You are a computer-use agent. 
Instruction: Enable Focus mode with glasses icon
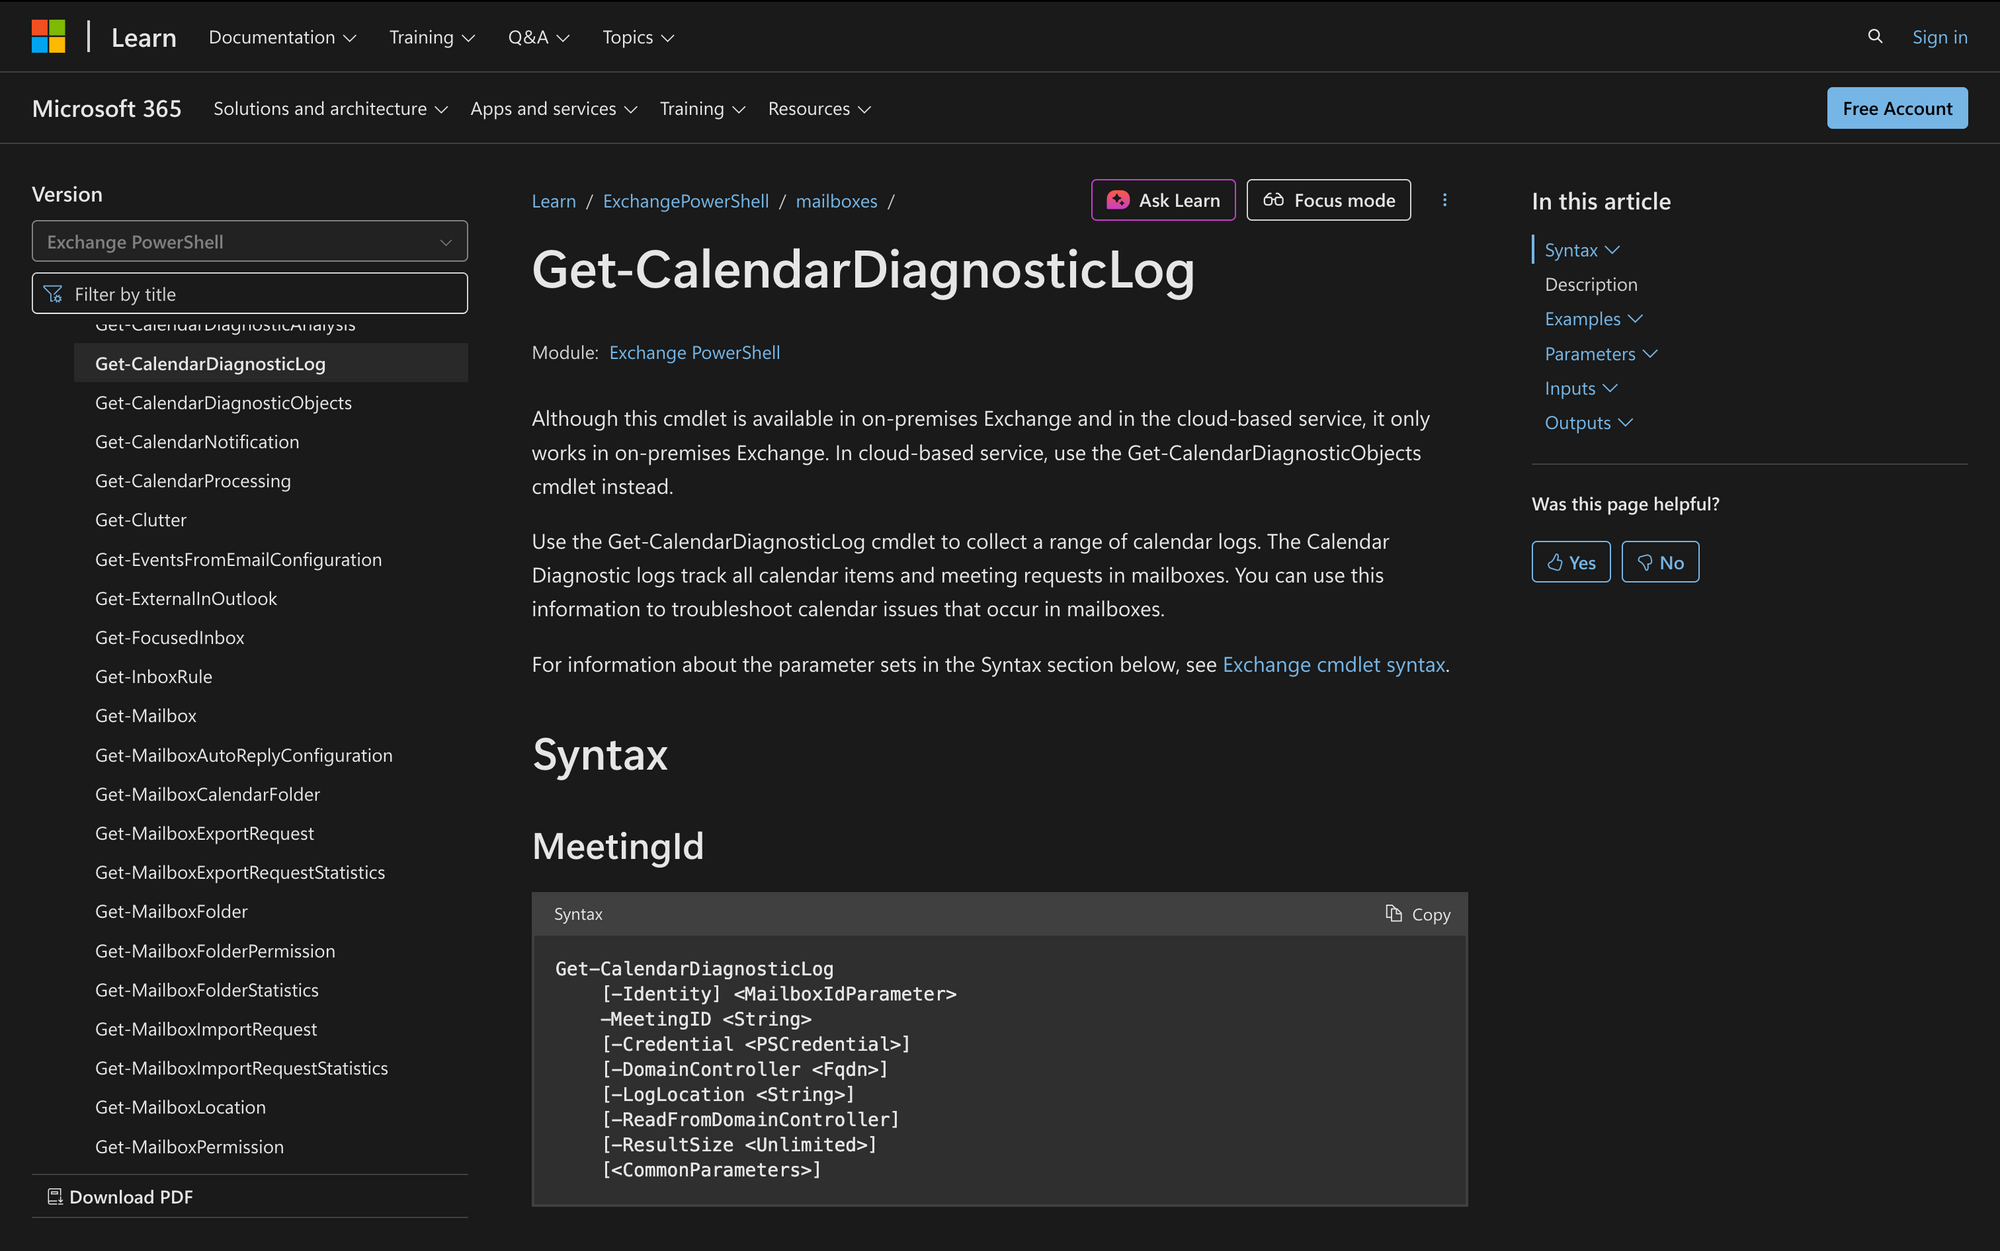click(1328, 200)
